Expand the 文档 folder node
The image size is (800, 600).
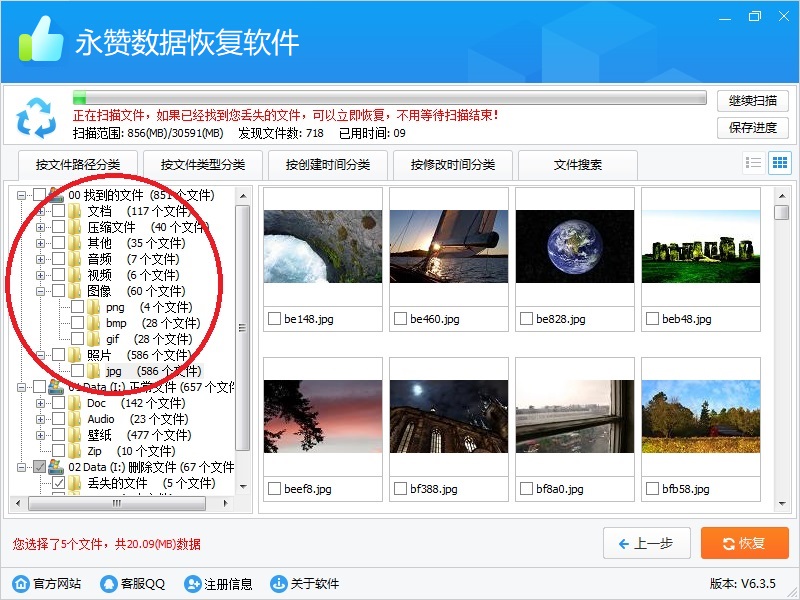pos(41,211)
